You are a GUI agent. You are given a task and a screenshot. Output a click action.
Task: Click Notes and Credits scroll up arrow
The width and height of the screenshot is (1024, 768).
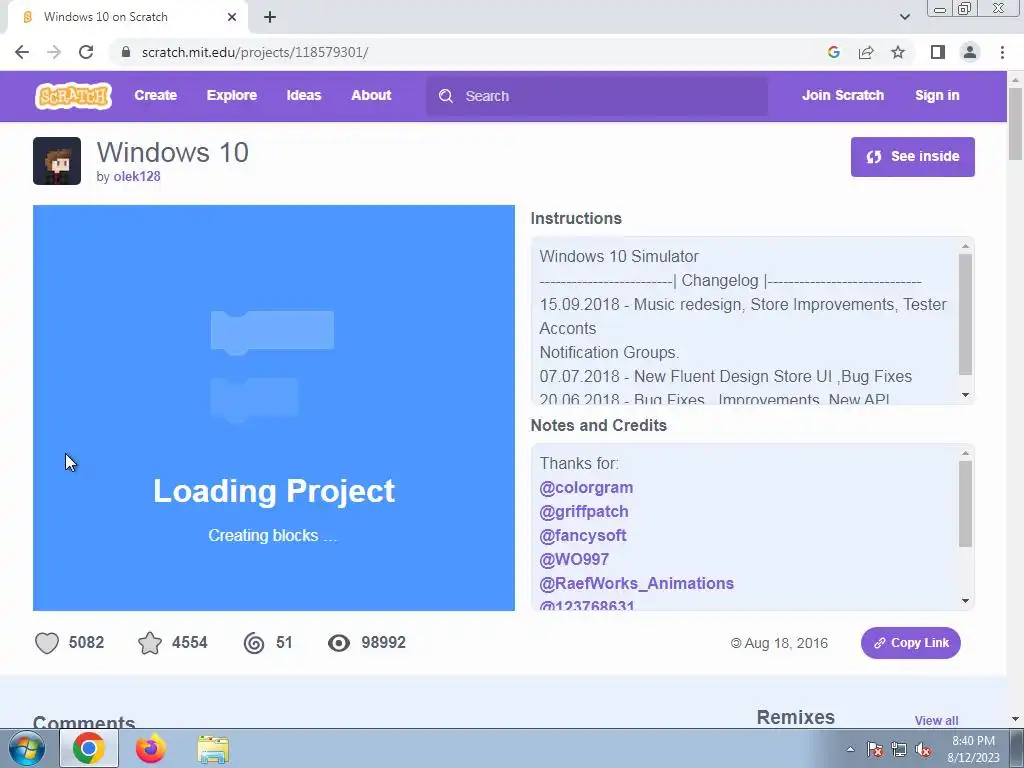point(965,453)
